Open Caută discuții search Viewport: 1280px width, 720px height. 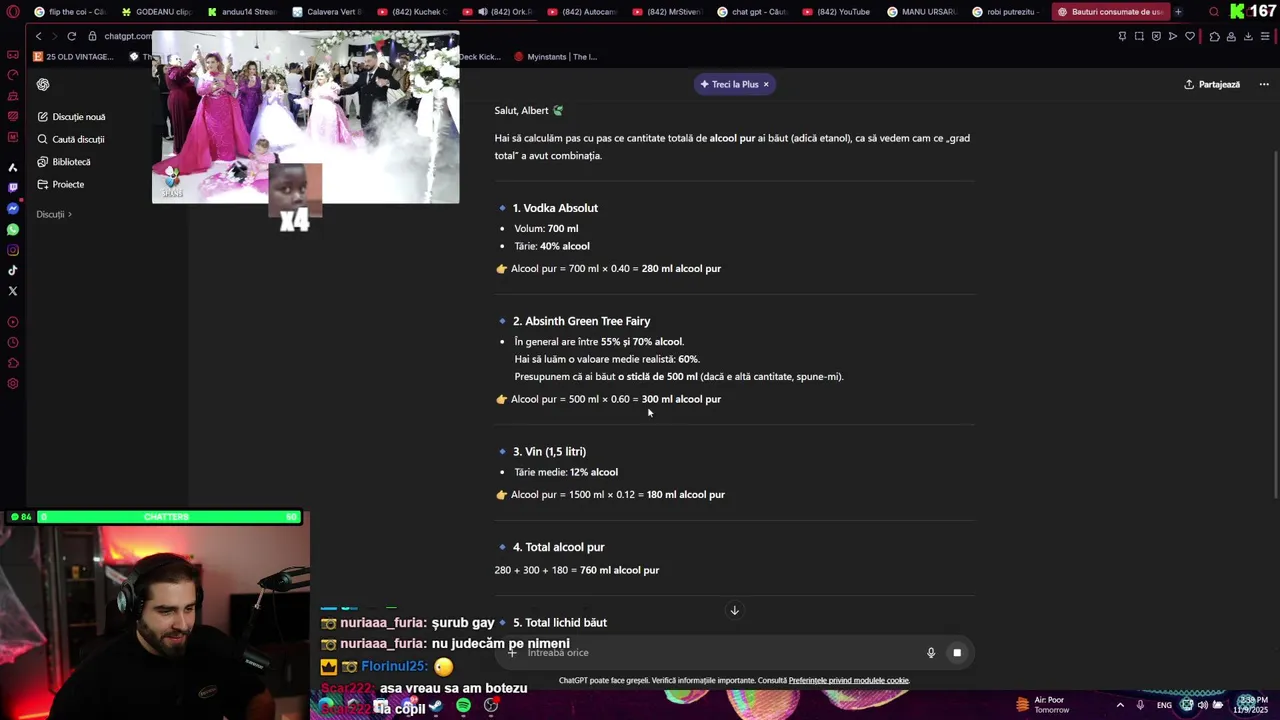[71, 139]
